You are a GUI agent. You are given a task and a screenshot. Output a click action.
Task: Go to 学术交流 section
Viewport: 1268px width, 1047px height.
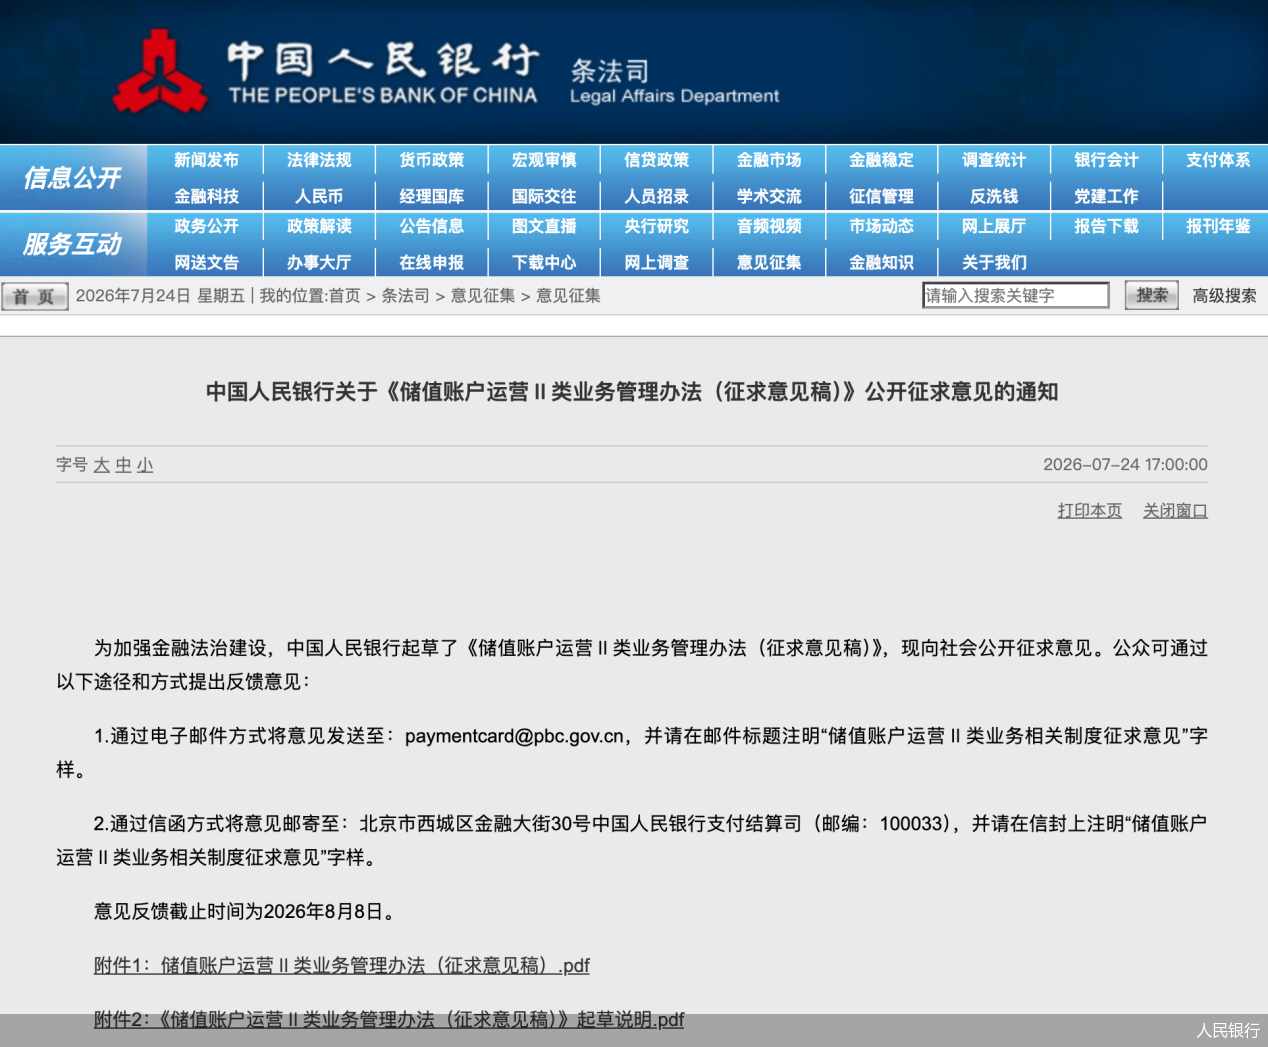tap(769, 196)
